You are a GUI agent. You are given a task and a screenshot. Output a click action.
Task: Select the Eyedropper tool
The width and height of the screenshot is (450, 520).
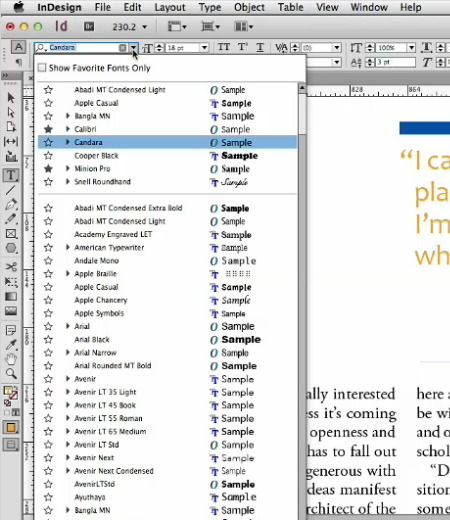[11, 345]
